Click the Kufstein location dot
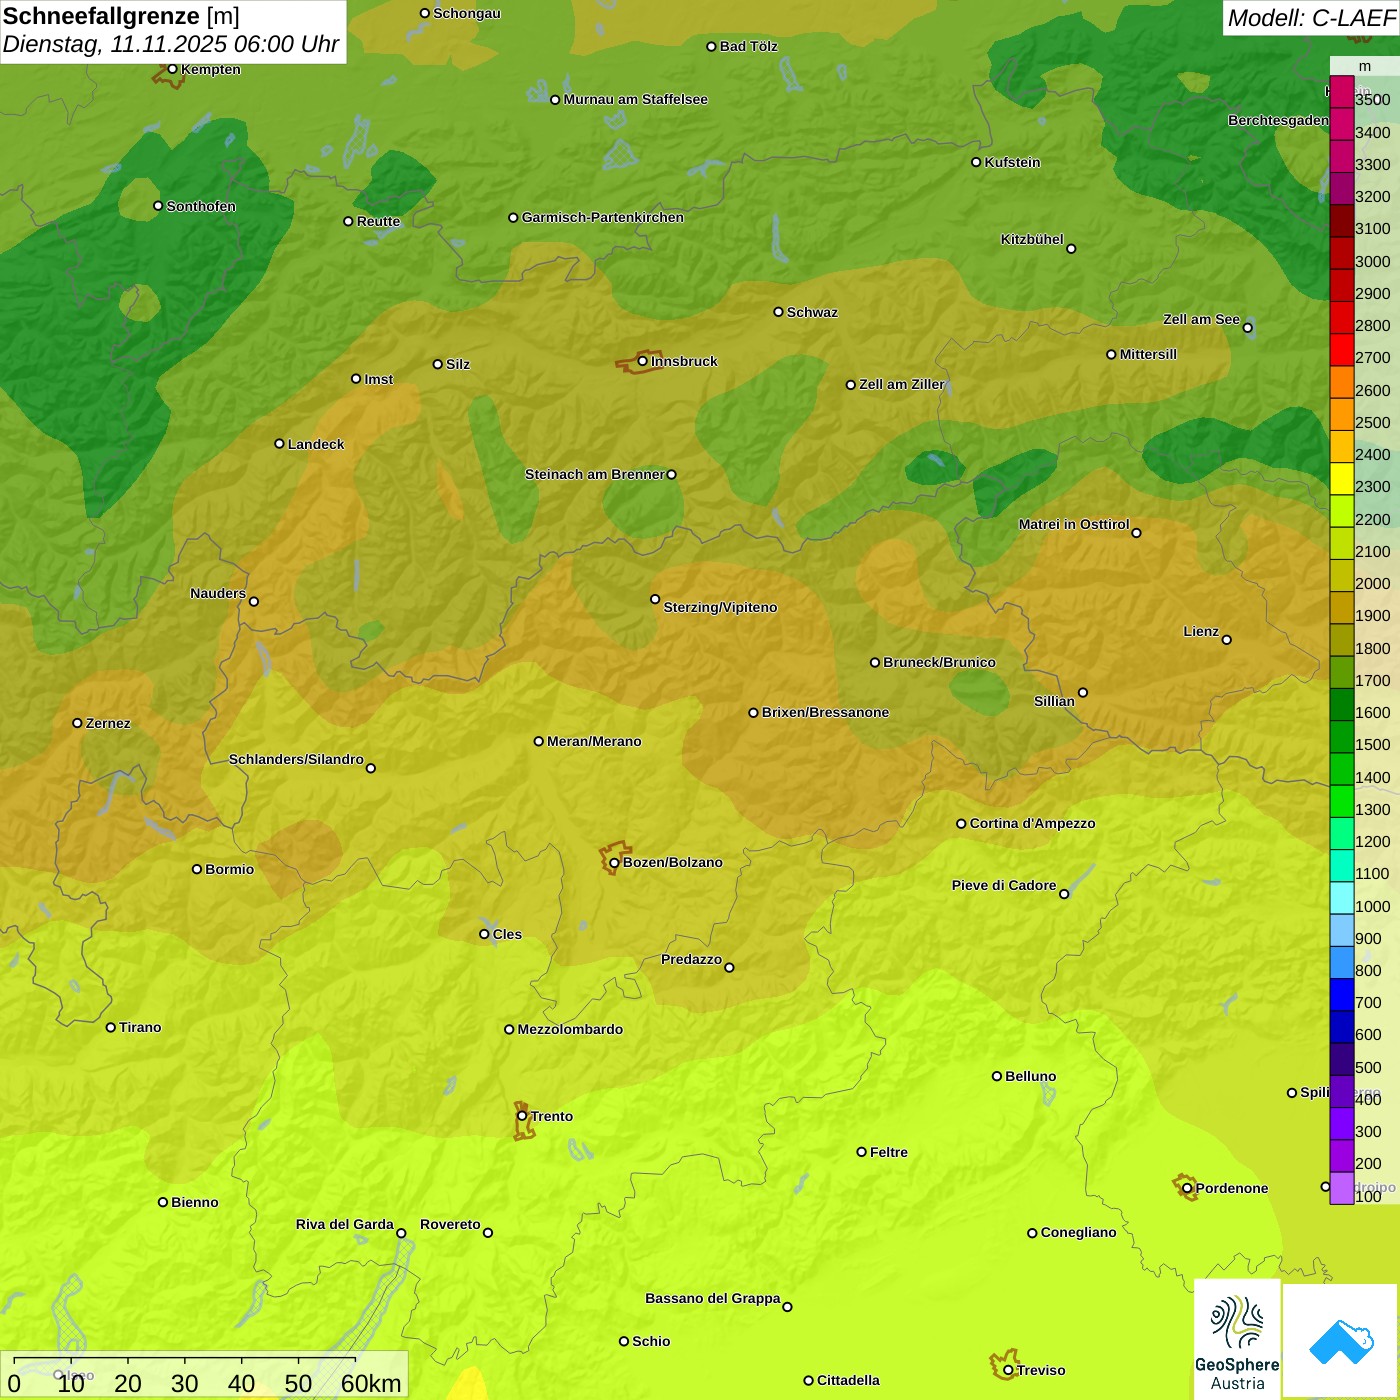Image resolution: width=1400 pixels, height=1400 pixels. (x=976, y=162)
